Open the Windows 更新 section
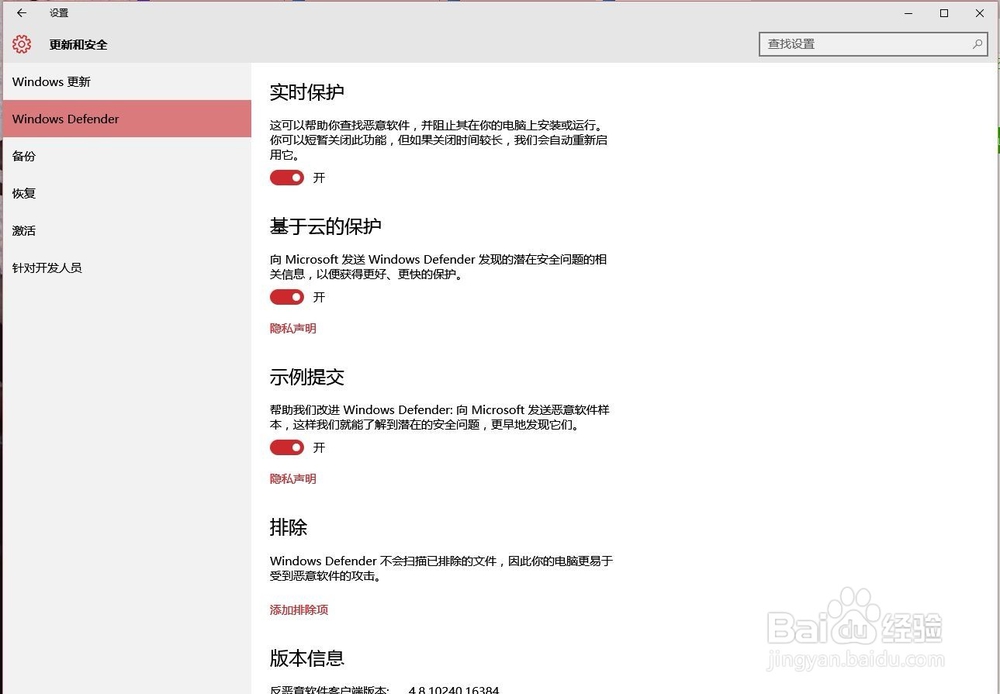Screen dimensions: 1000x694 (127, 82)
